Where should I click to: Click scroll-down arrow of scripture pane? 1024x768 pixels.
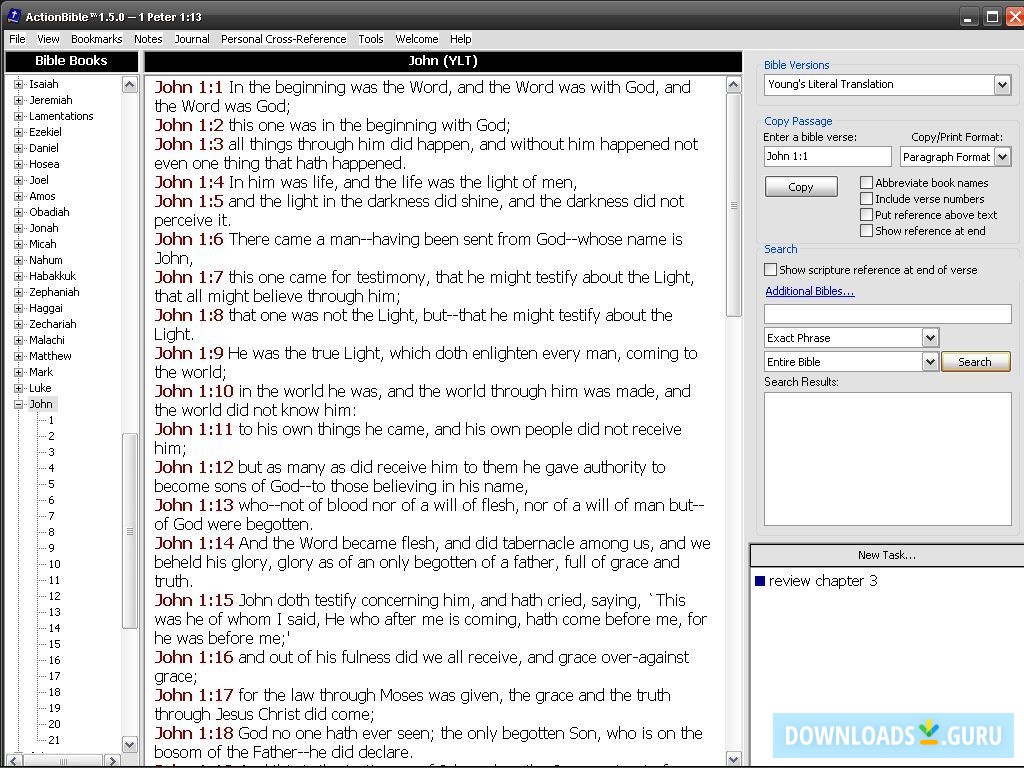(x=733, y=760)
